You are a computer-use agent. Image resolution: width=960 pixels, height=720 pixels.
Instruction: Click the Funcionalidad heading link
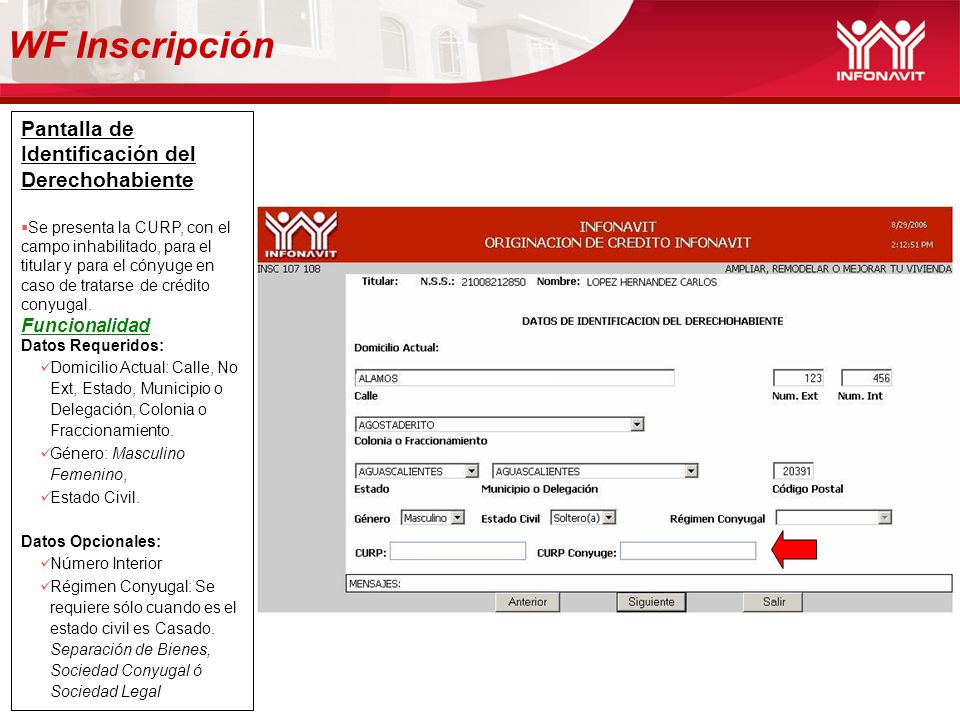[x=86, y=325]
